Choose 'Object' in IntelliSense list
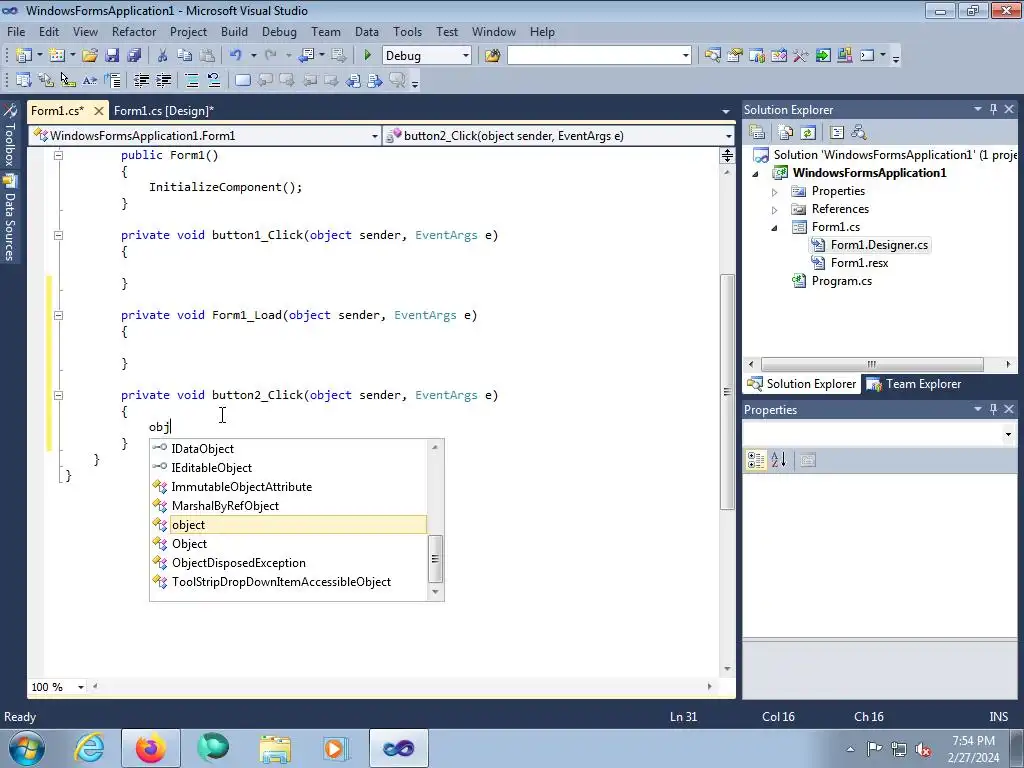Viewport: 1024px width, 768px height. (x=189, y=543)
